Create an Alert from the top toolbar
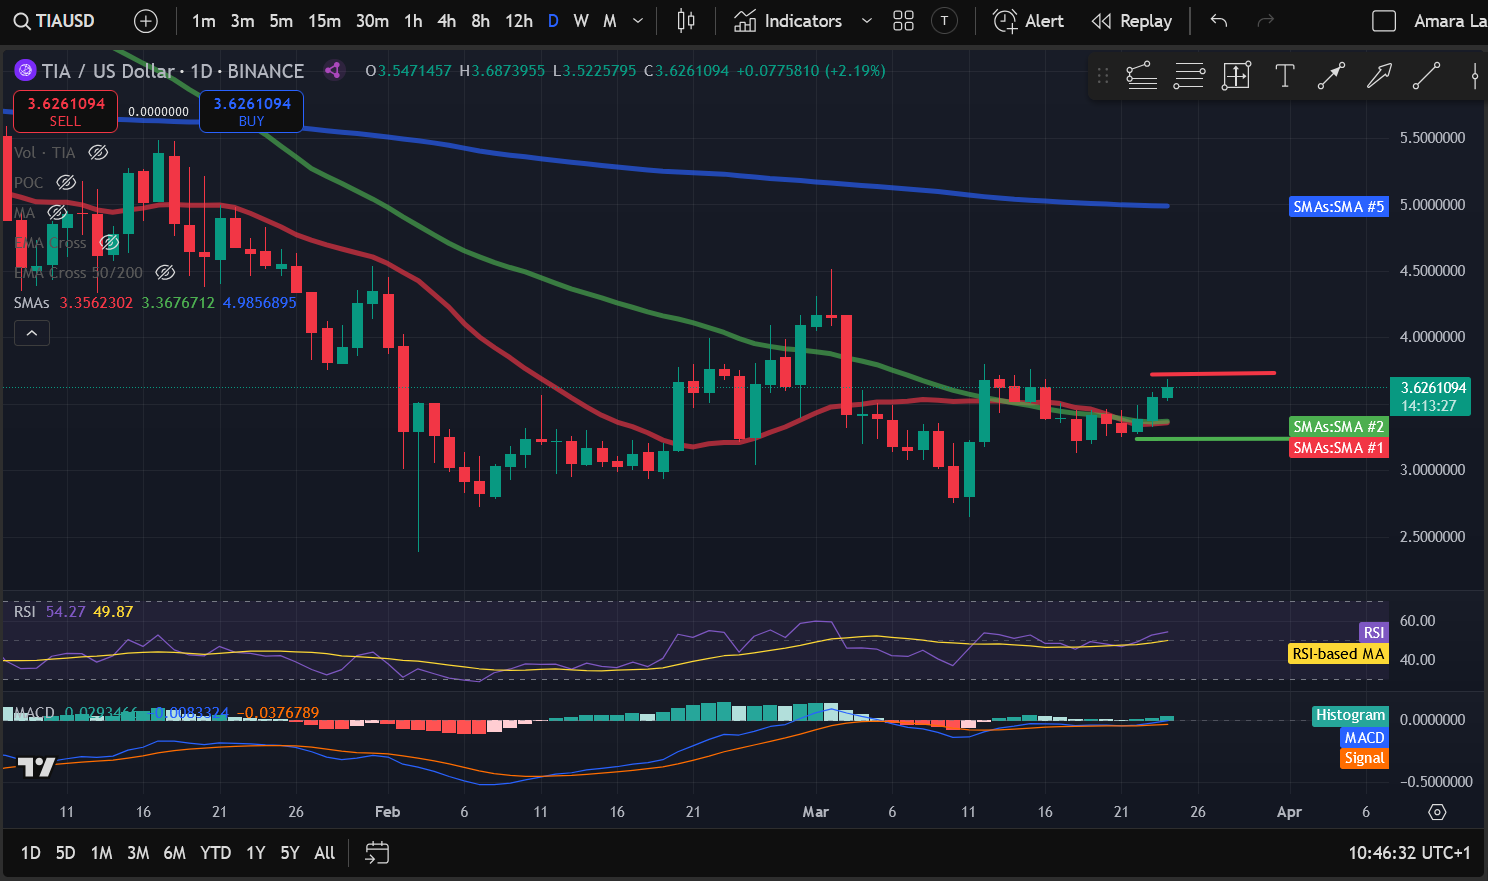The image size is (1488, 881). pyautogui.click(x=1028, y=21)
